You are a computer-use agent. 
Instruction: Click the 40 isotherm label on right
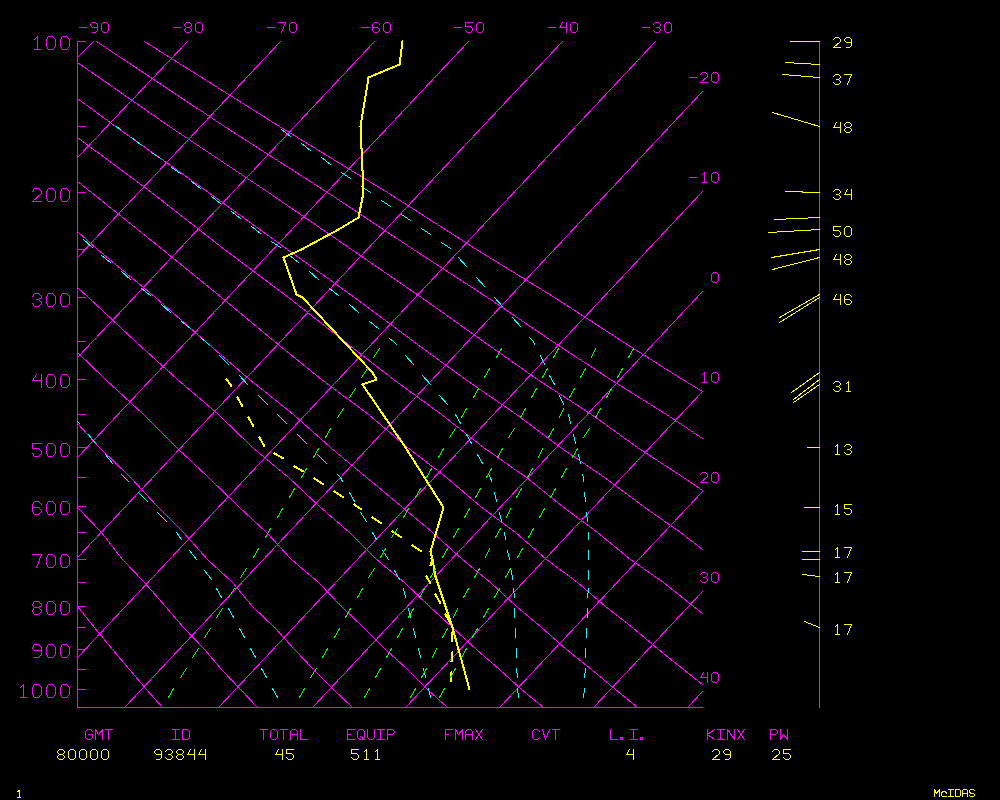[x=709, y=678]
